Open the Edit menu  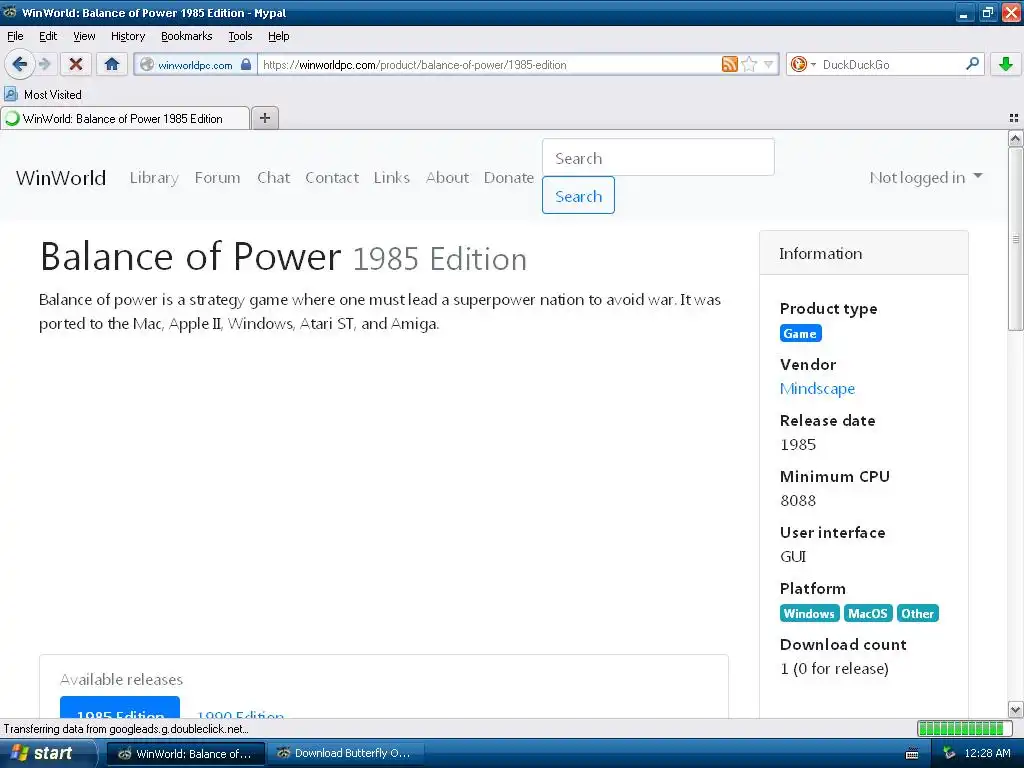[x=48, y=37]
